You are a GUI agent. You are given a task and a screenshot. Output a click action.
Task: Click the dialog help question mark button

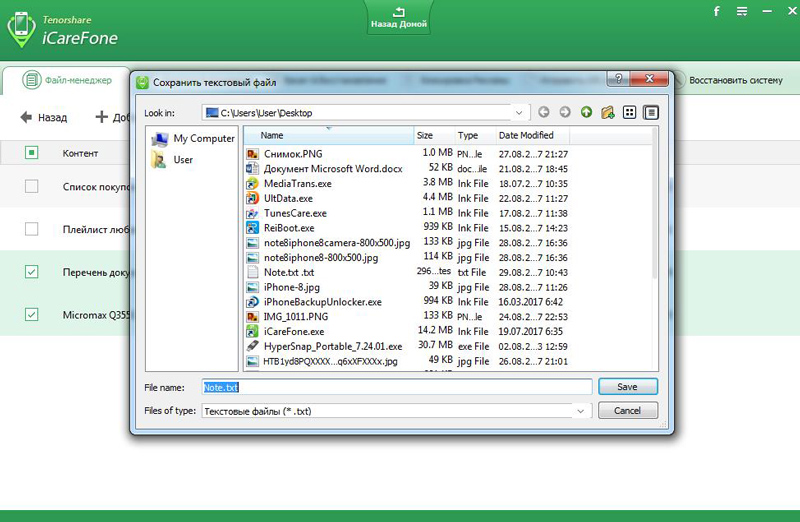[x=618, y=79]
